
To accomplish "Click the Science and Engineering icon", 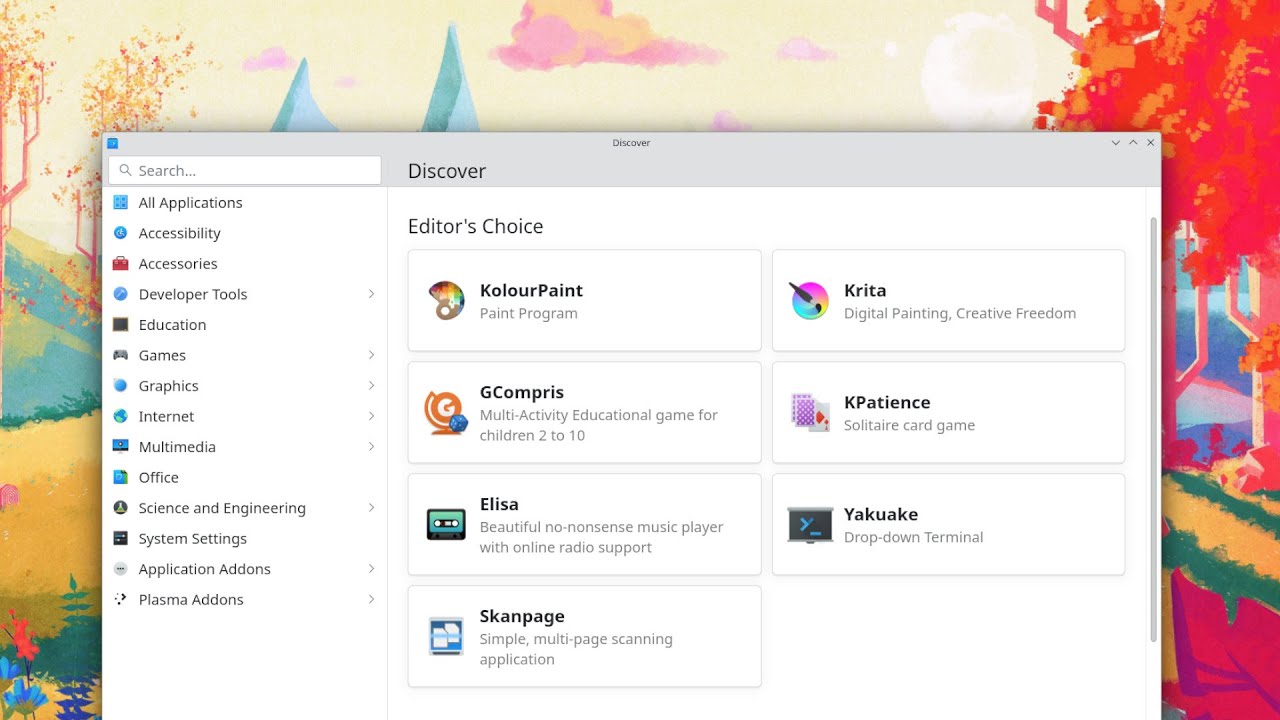I will (121, 508).
